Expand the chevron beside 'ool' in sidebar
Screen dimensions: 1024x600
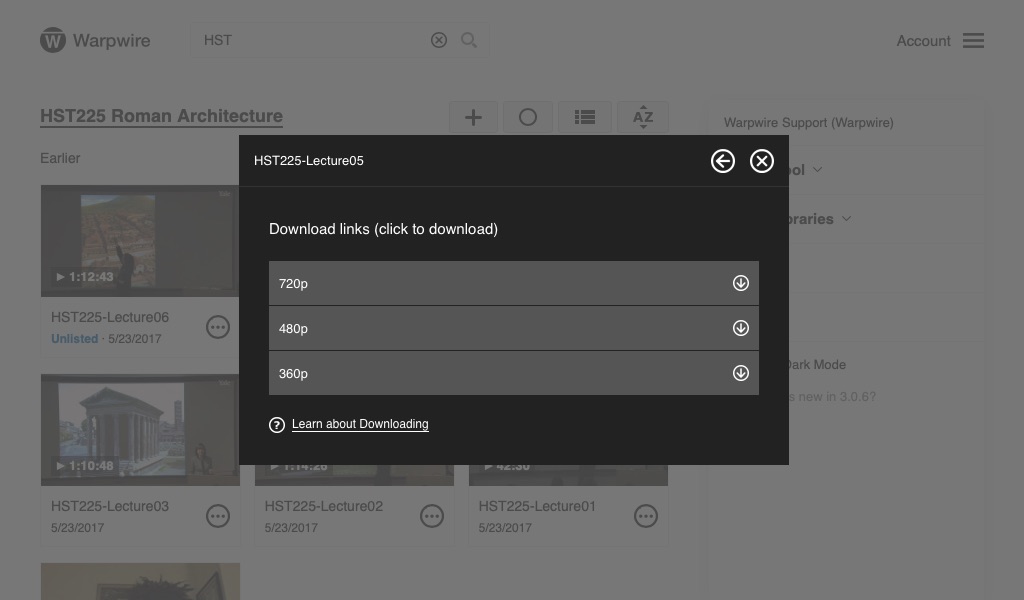[x=817, y=170]
